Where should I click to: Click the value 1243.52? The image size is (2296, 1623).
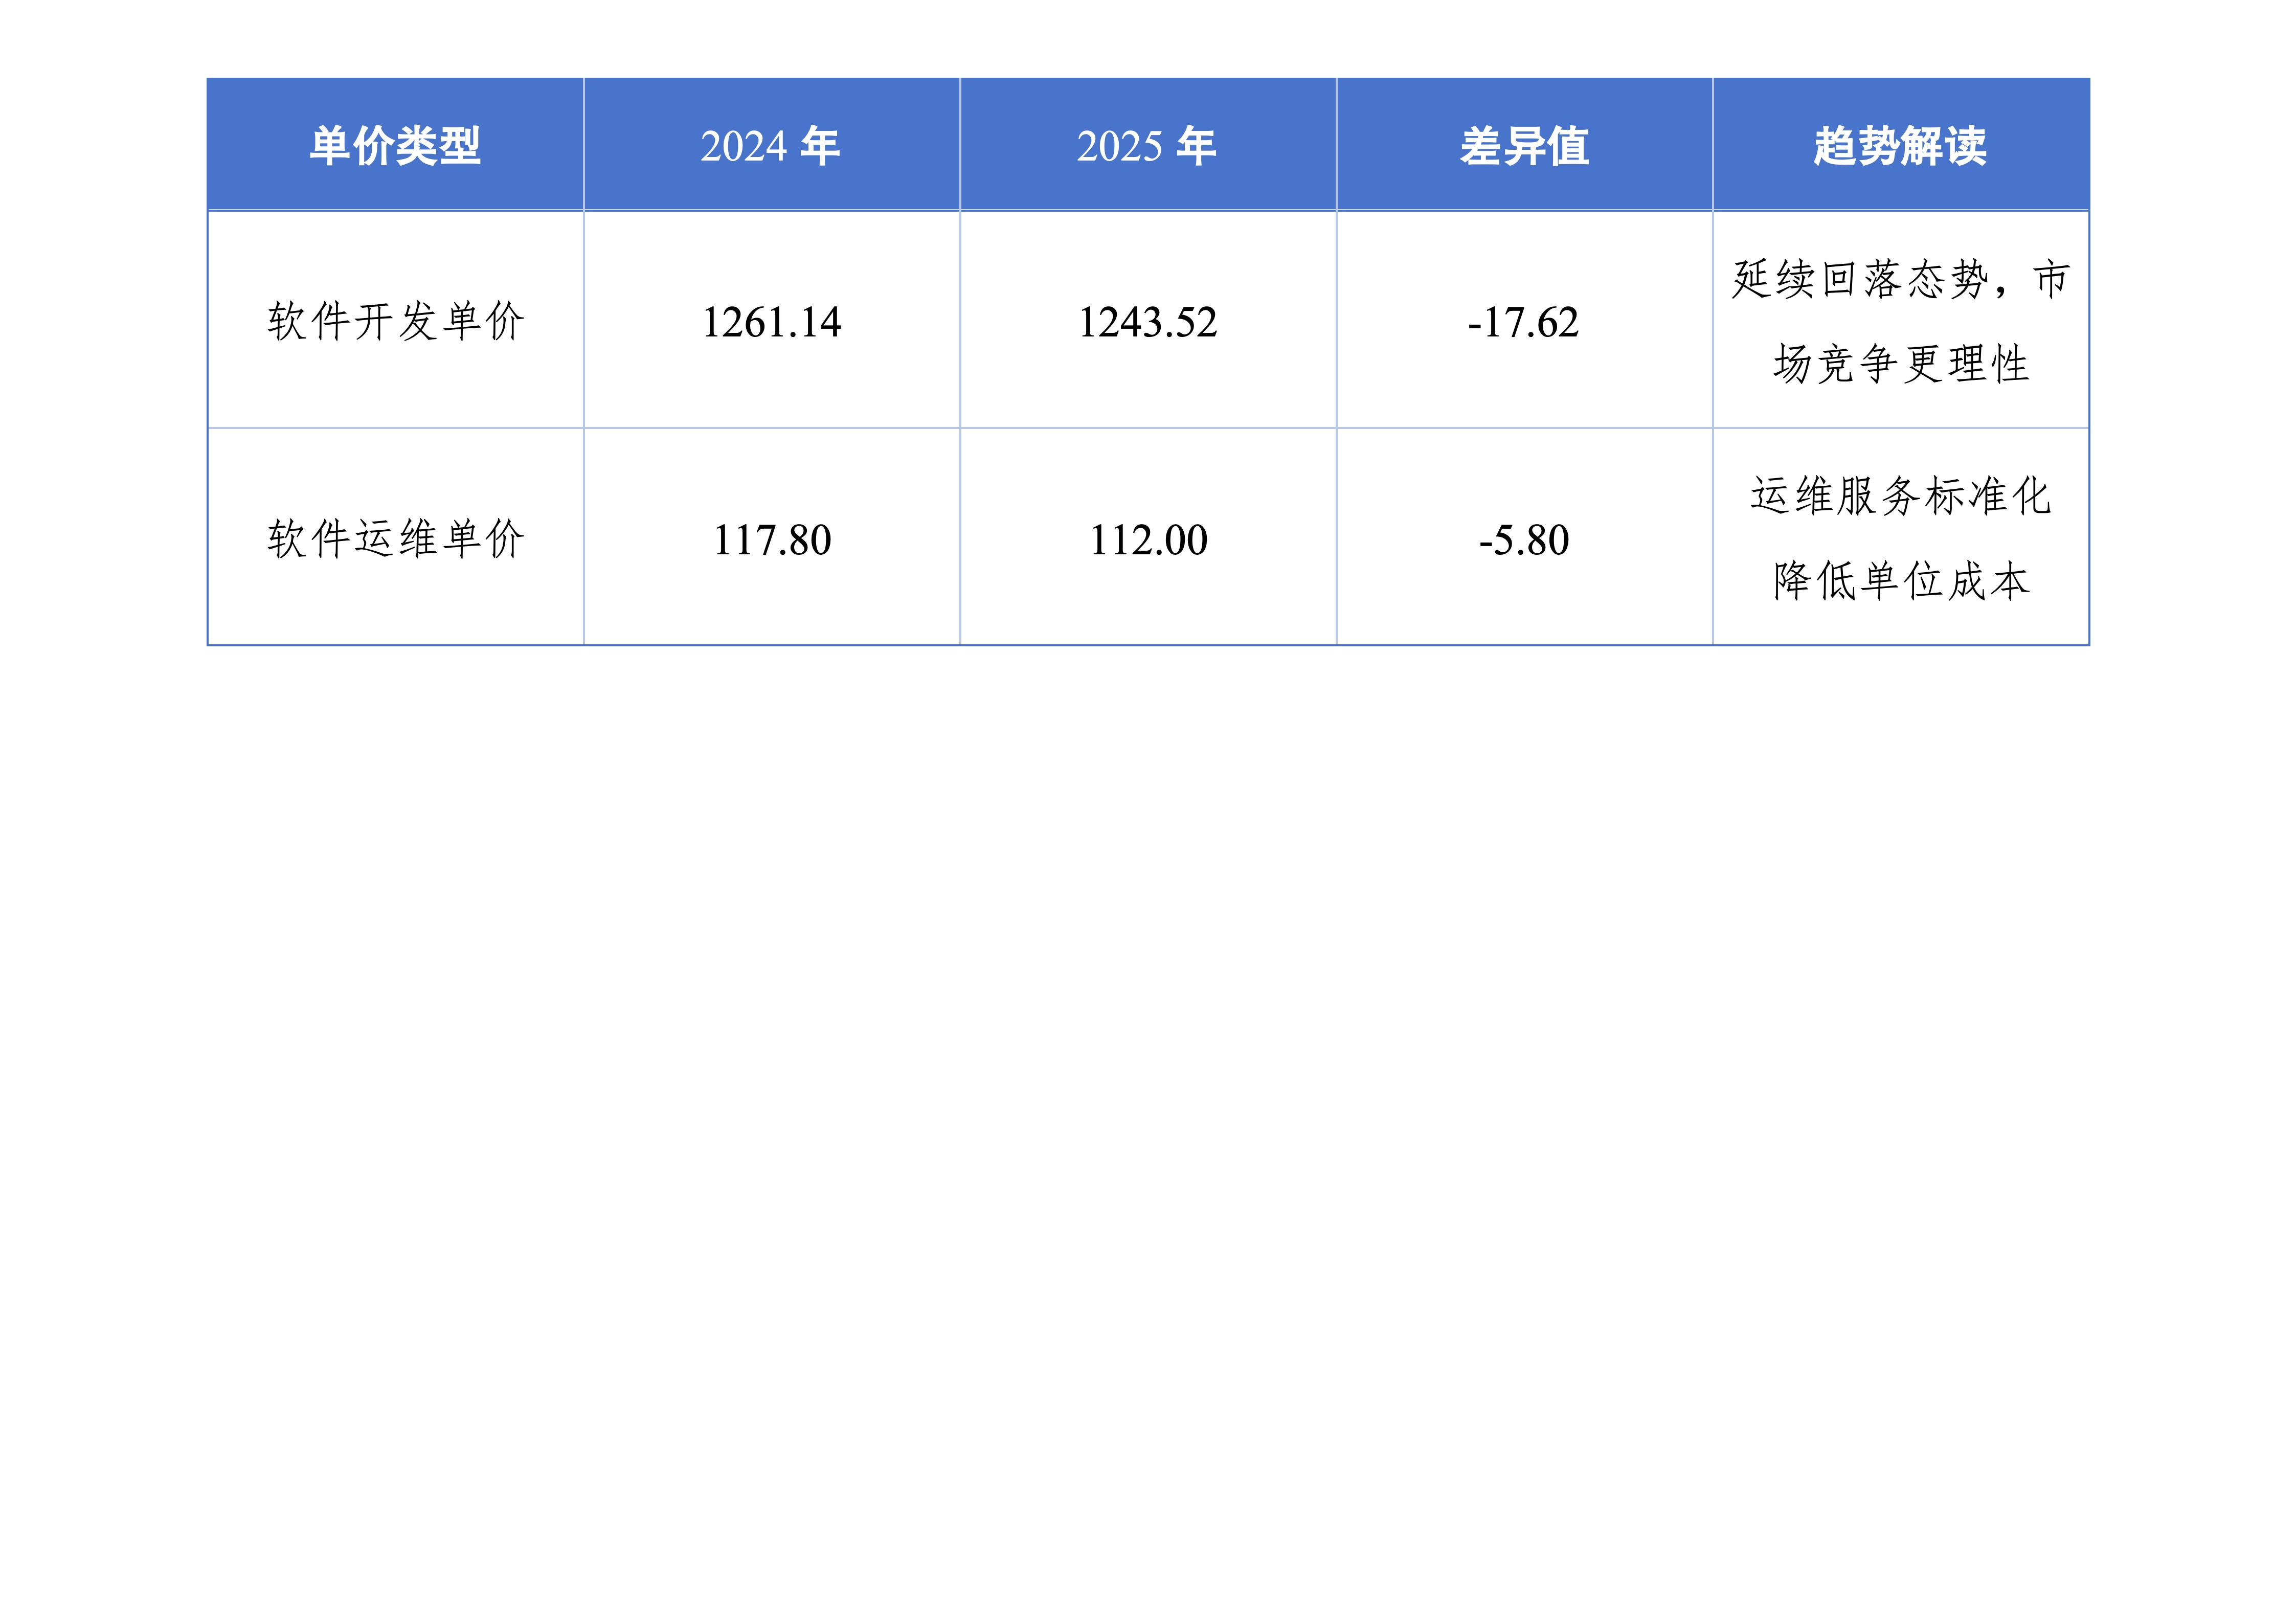tap(1147, 322)
